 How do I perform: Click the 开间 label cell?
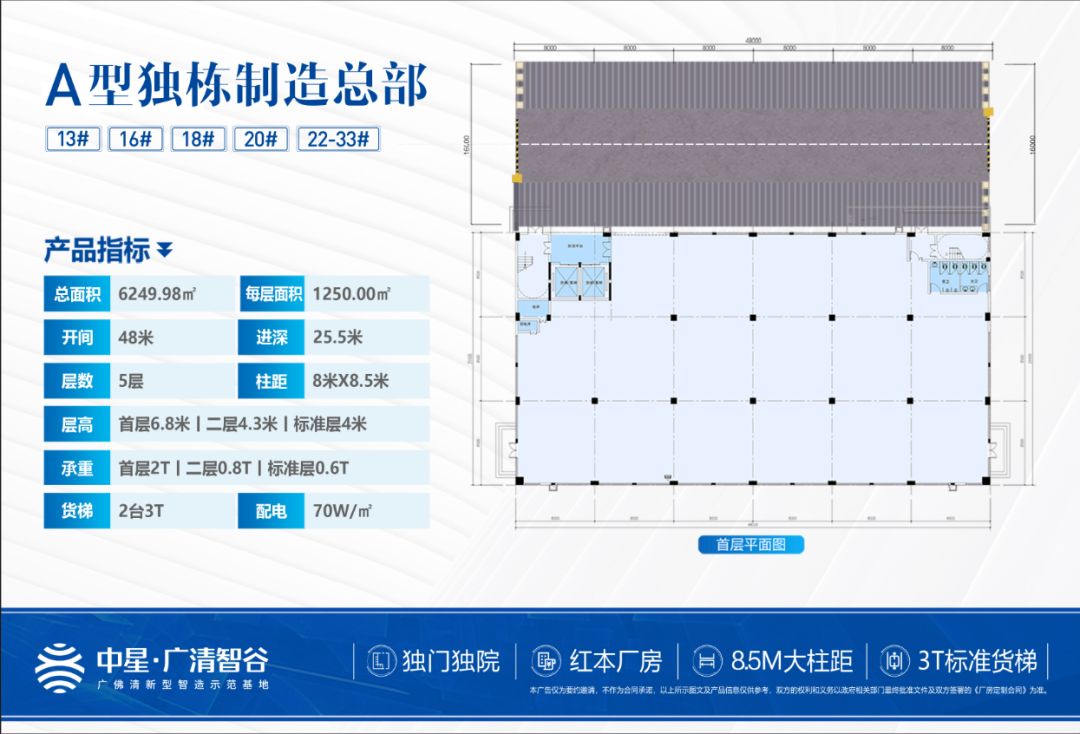[x=77, y=337]
